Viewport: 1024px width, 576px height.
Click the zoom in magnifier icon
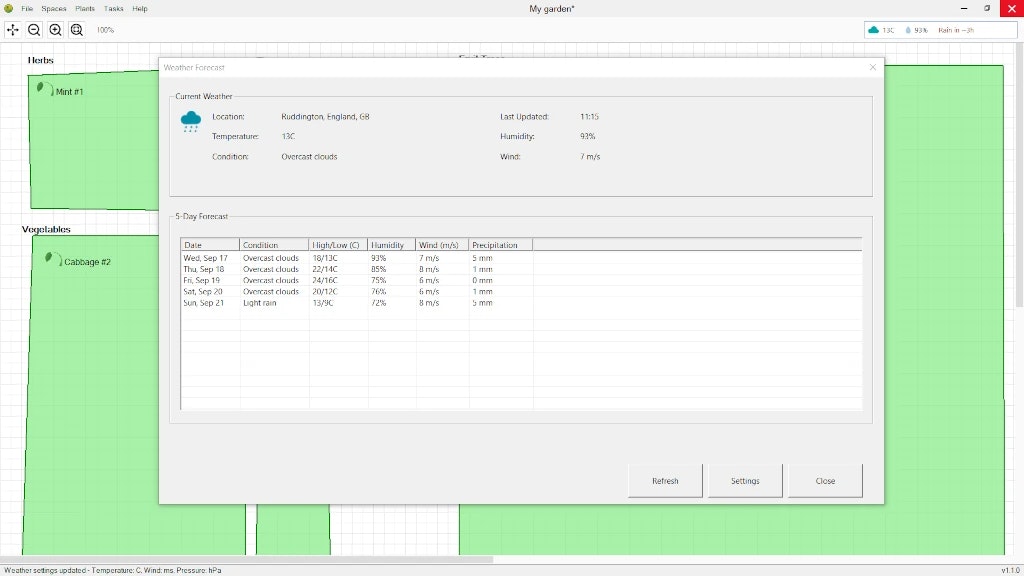coord(55,30)
